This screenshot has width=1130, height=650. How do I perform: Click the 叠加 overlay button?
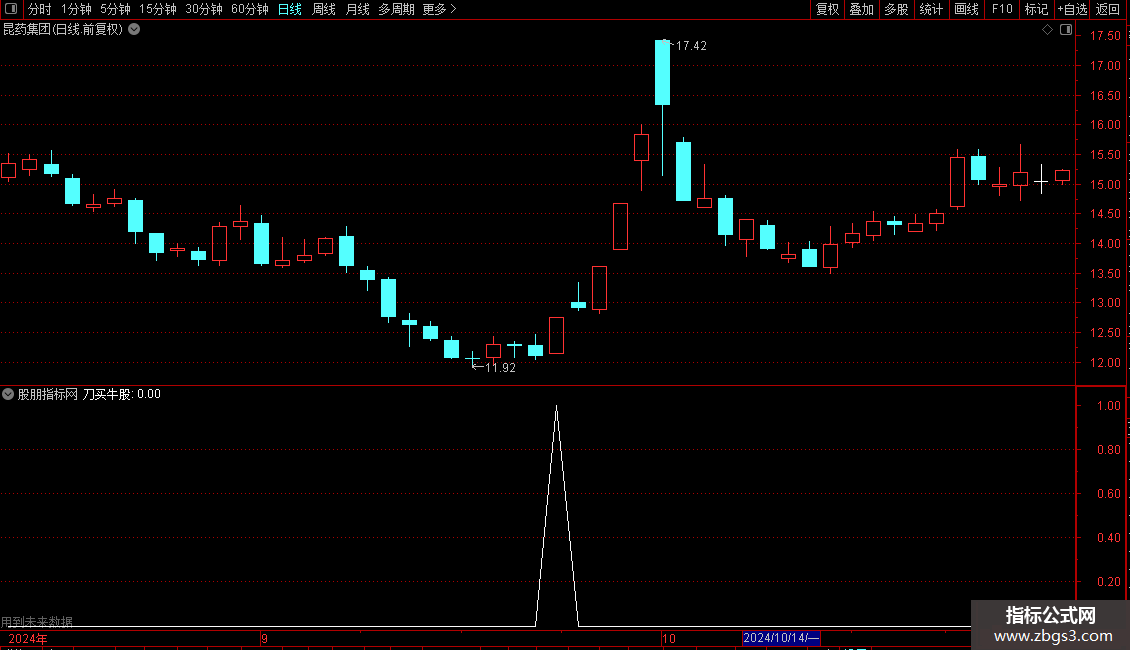pos(861,9)
